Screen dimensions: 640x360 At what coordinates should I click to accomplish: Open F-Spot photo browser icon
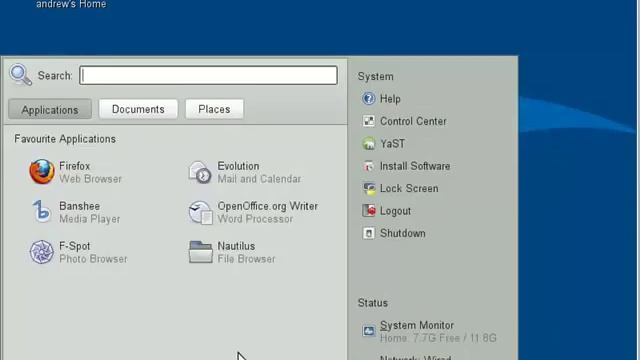coord(42,251)
